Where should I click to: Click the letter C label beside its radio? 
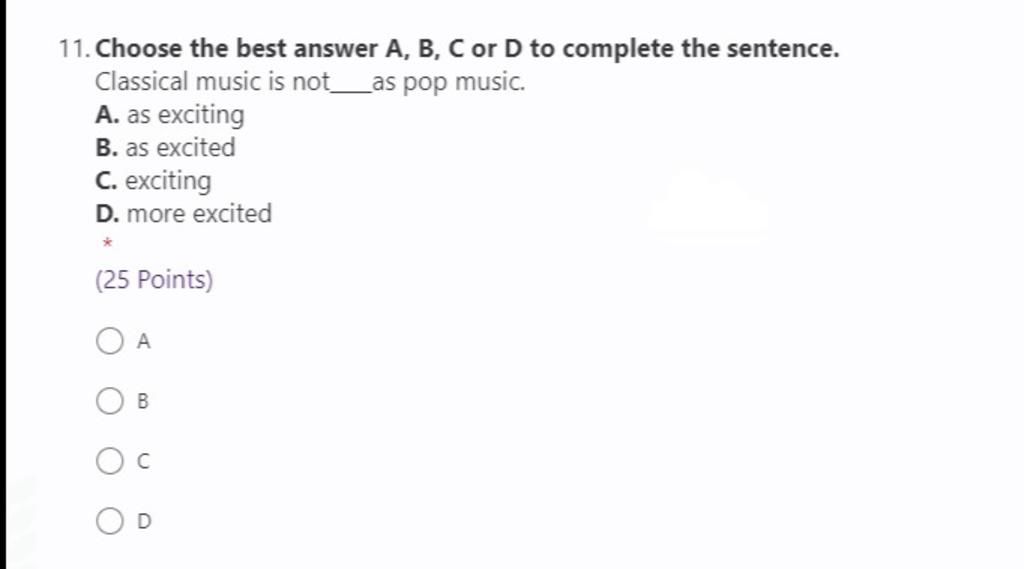[143, 461]
